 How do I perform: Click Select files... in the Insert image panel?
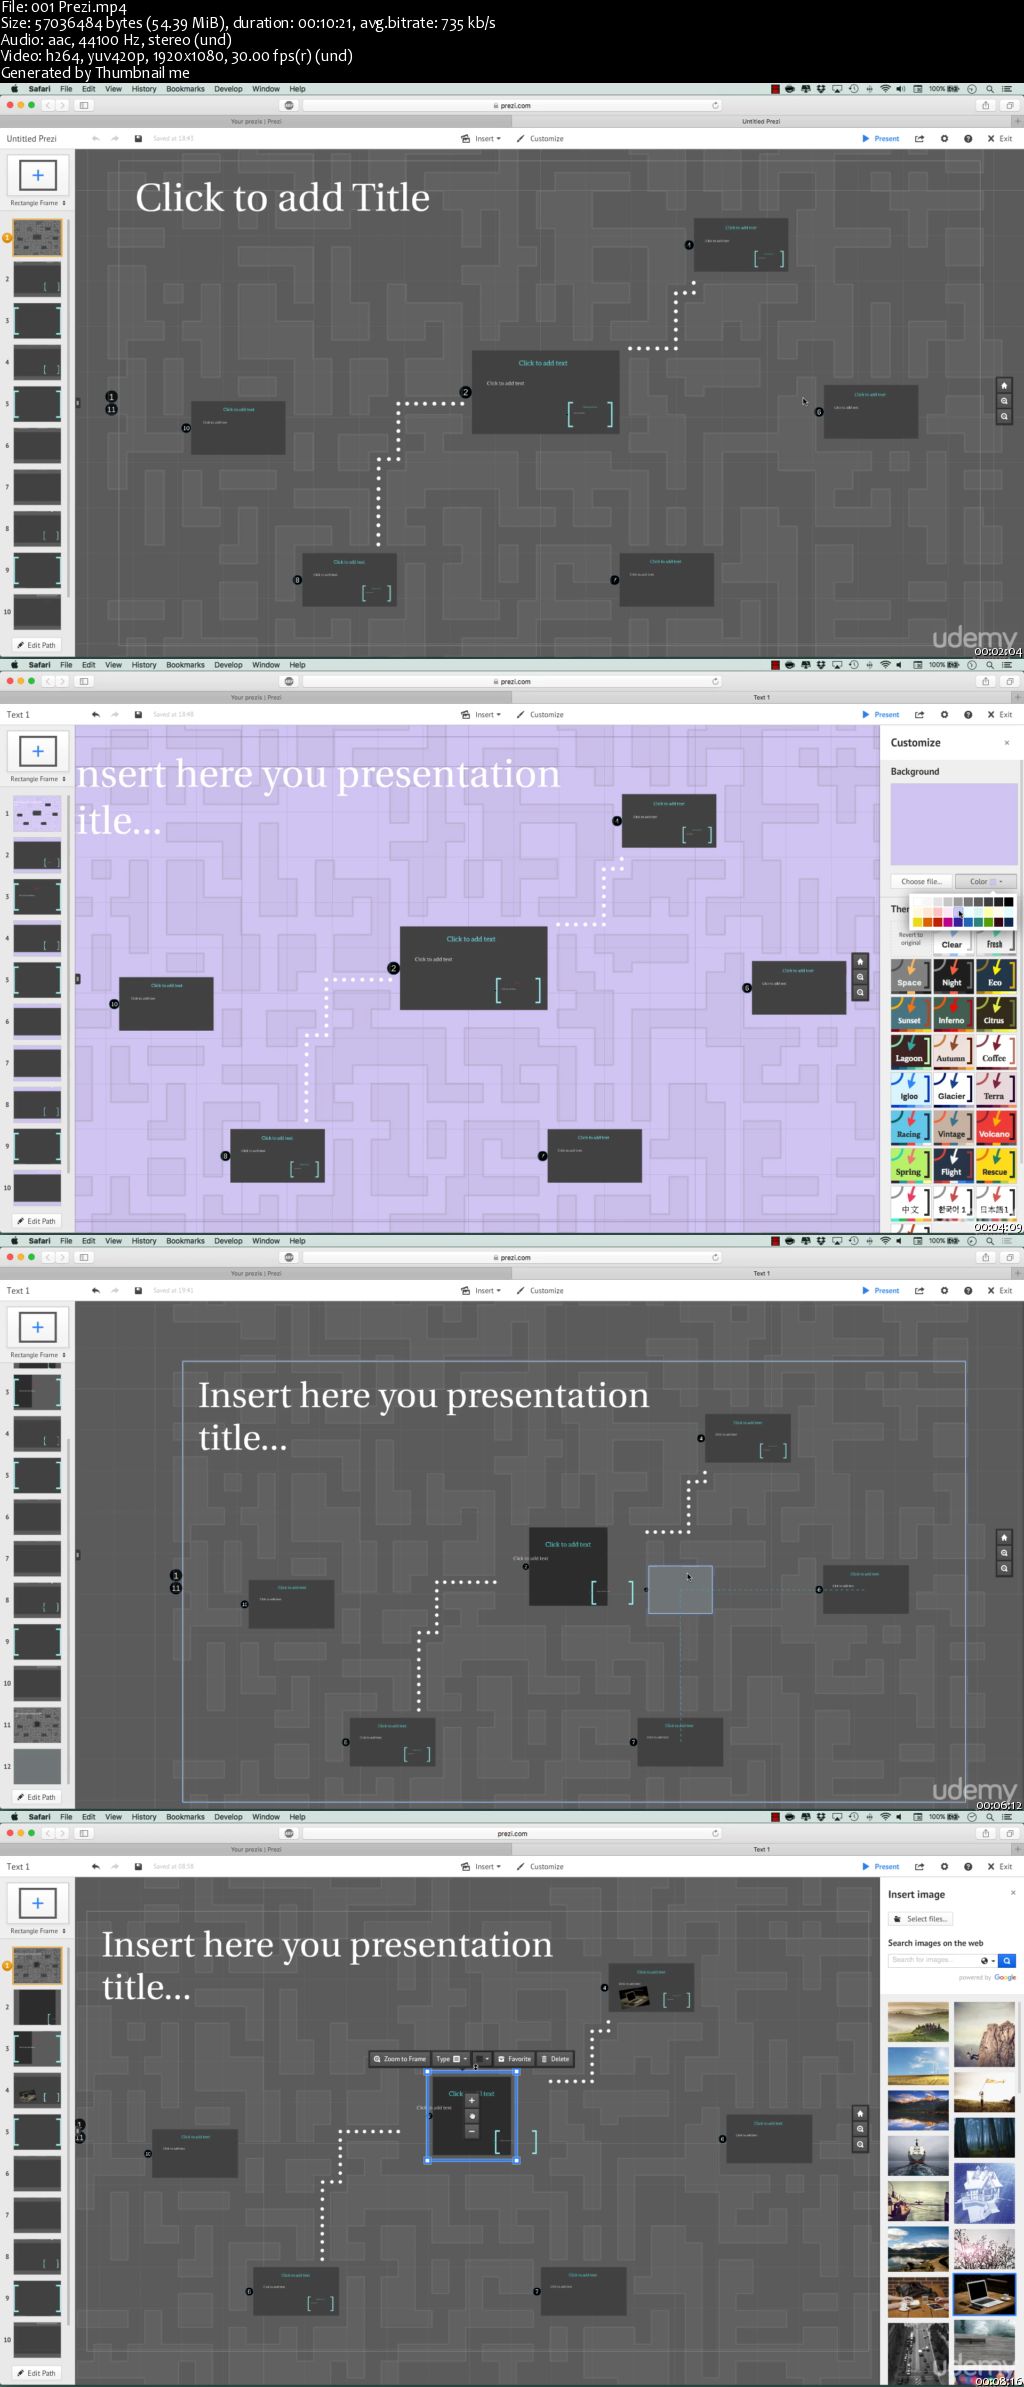921,1919
